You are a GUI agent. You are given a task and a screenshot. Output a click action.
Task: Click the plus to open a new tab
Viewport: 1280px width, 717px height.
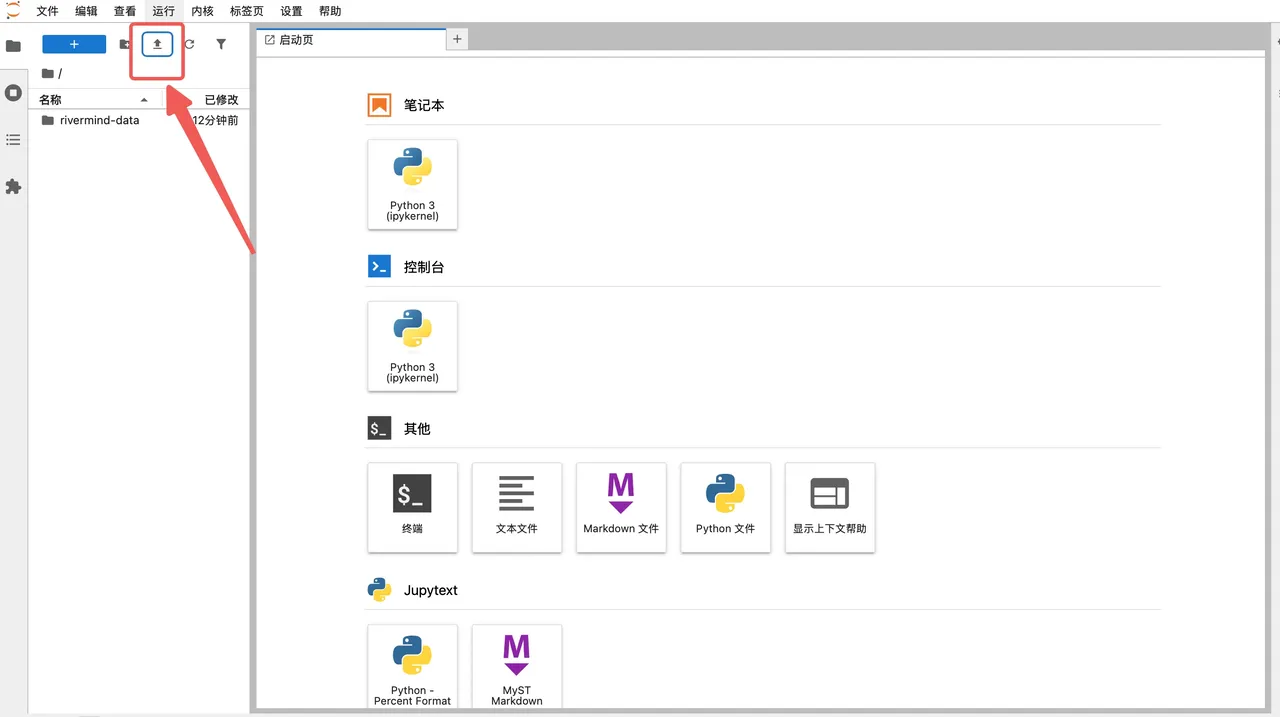[x=457, y=38]
